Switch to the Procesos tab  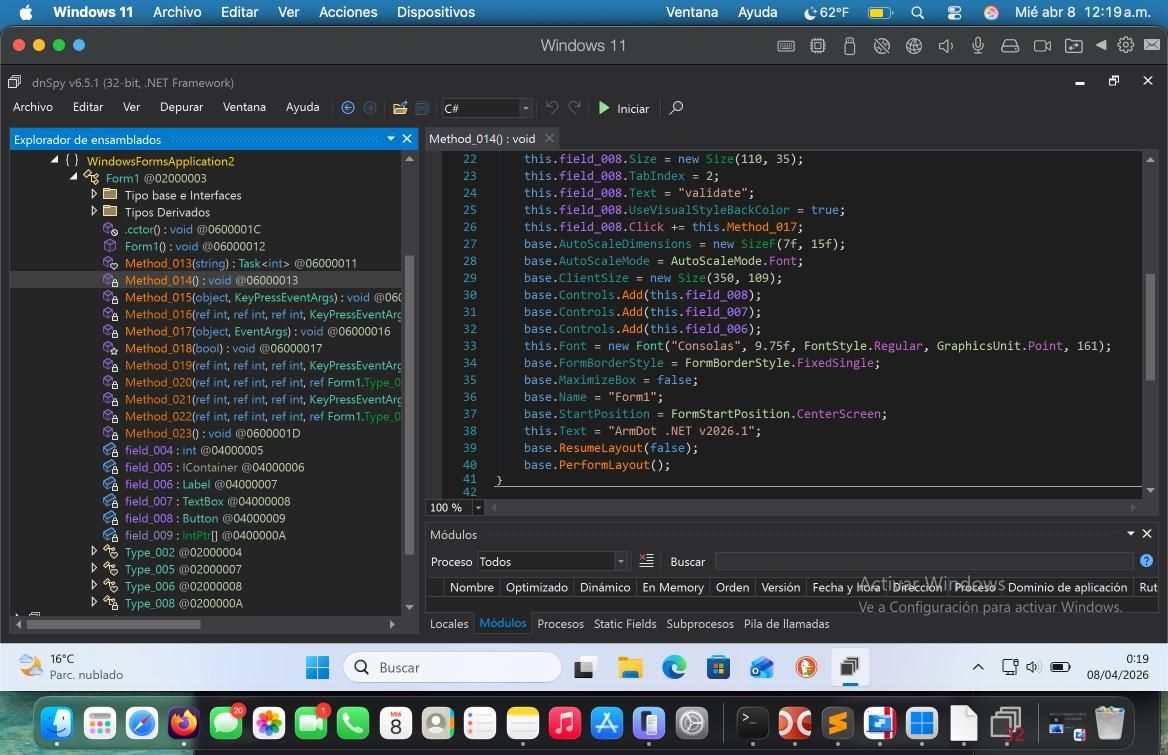[560, 623]
